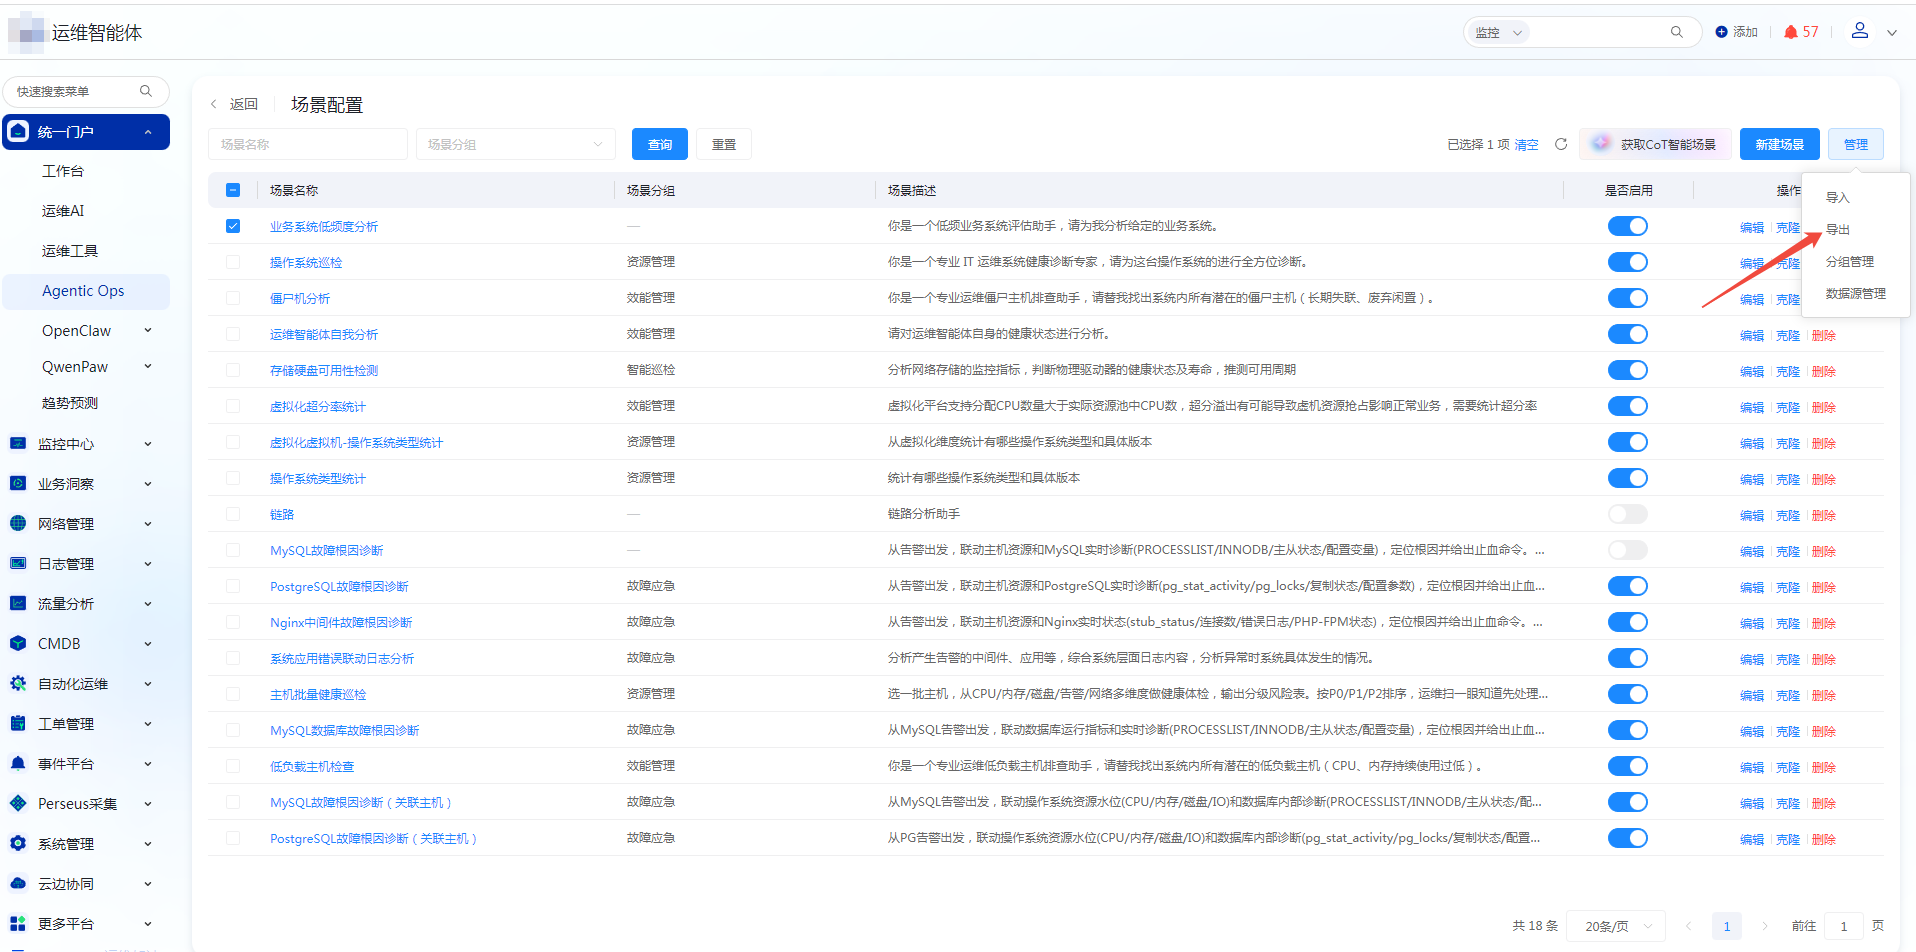
Task: Expand the 监控中心 menu chevron
Action: click(x=148, y=443)
